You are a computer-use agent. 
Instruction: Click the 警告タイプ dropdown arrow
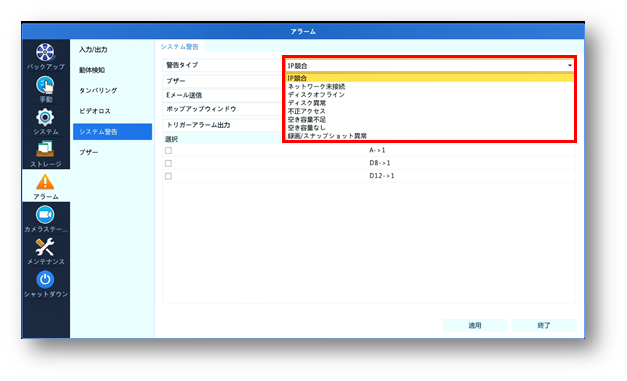click(569, 65)
